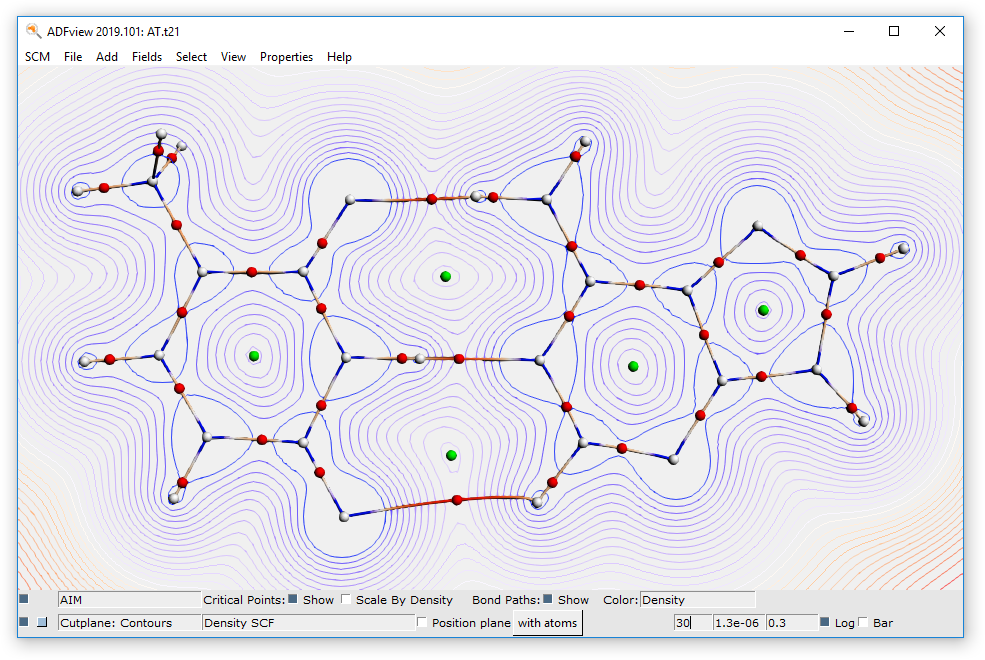Click the ADFview application icon in title bar
Screen dimensions: 985x660
click(x=33, y=31)
